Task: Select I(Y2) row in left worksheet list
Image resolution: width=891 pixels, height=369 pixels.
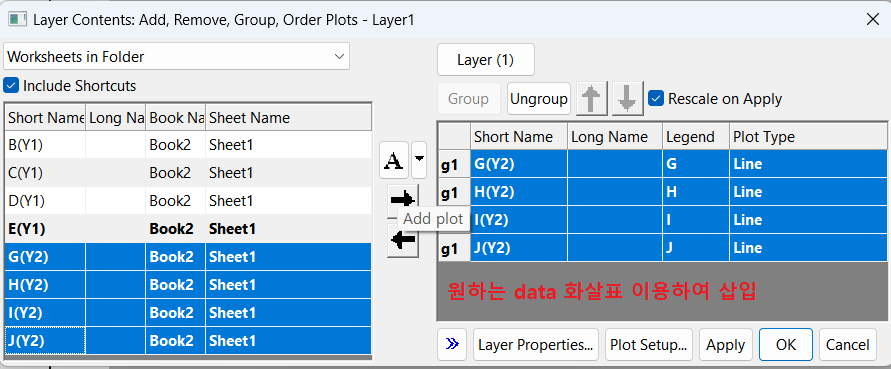Action: (188, 313)
